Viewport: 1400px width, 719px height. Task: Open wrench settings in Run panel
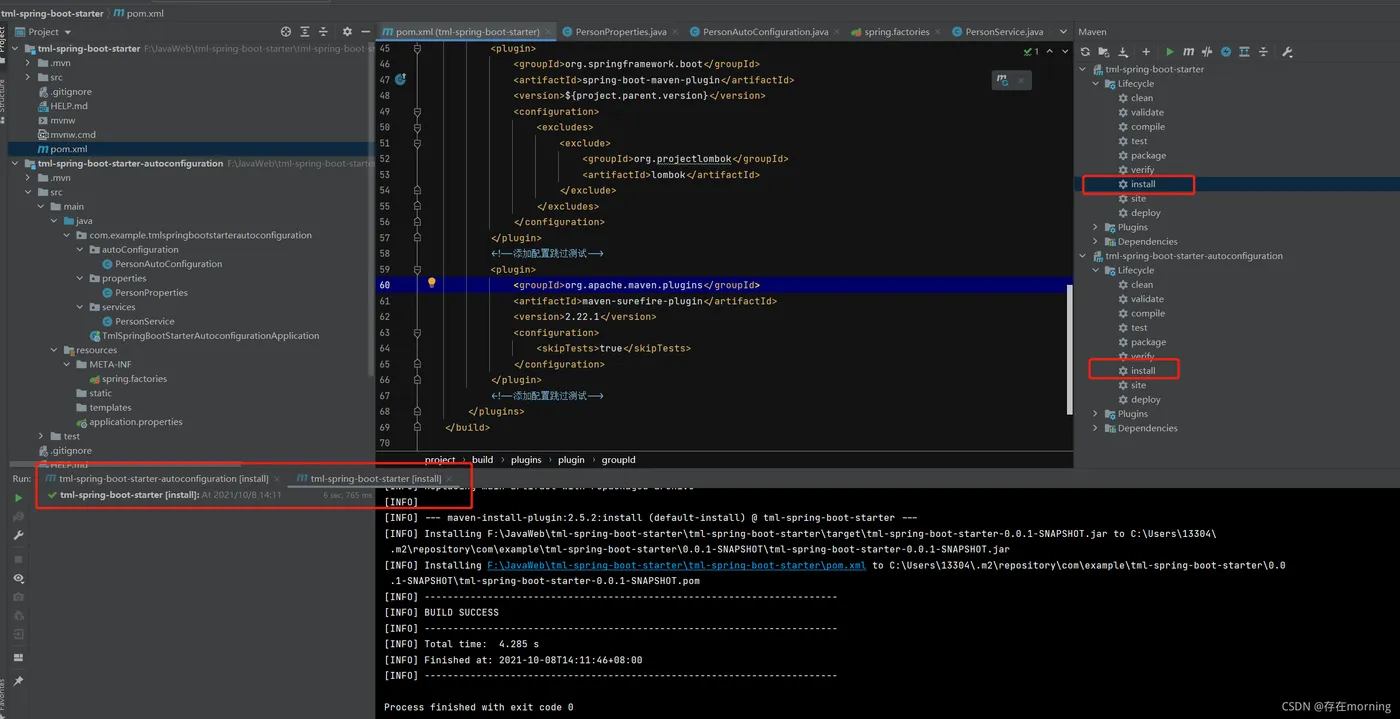tap(19, 536)
